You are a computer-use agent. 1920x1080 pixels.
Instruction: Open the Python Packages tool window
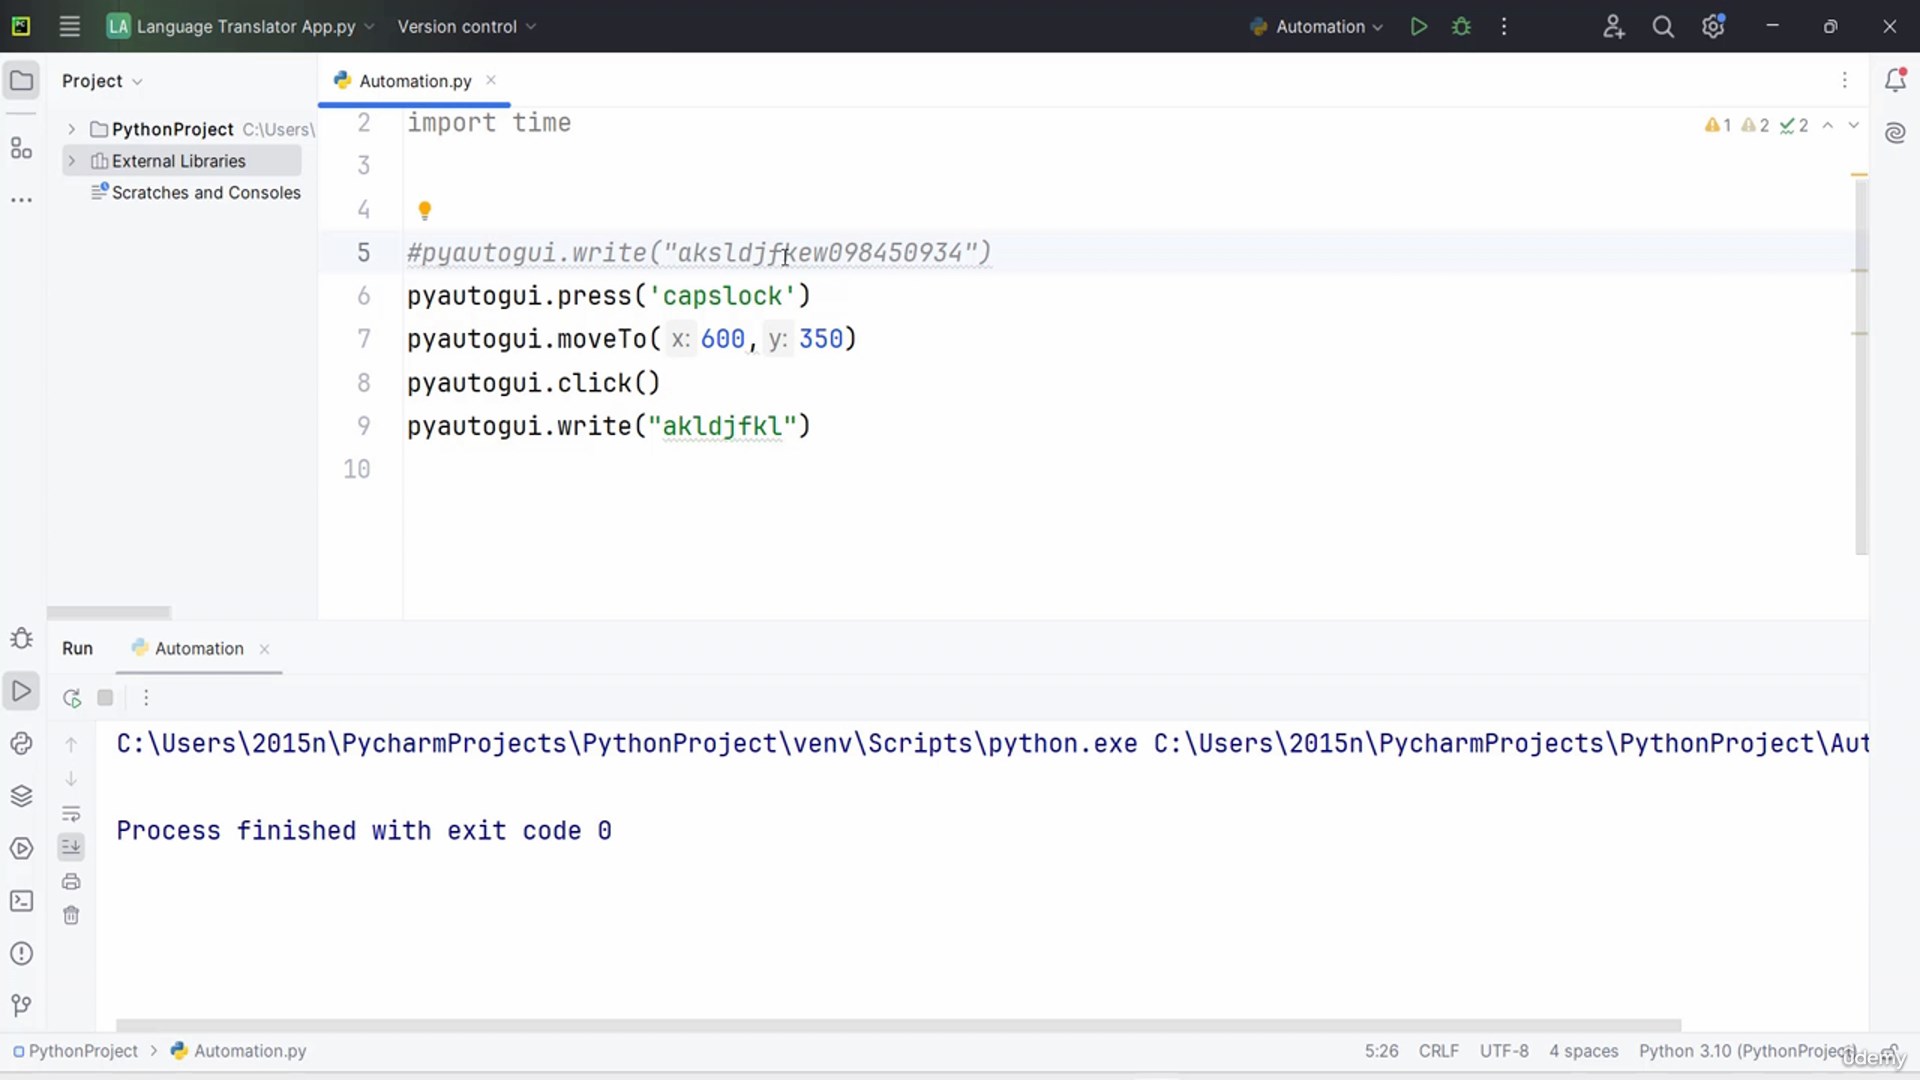point(21,743)
